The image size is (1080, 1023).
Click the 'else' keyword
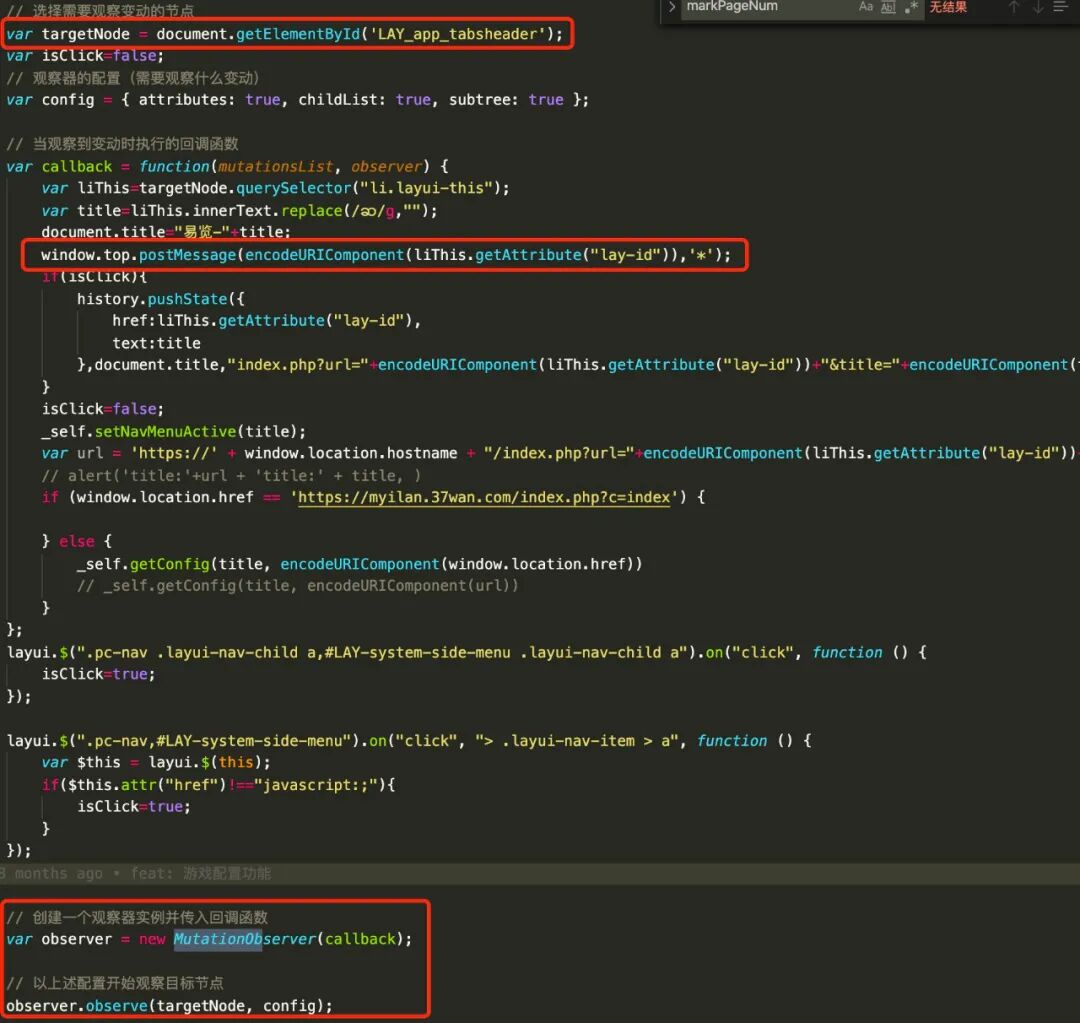(76, 541)
